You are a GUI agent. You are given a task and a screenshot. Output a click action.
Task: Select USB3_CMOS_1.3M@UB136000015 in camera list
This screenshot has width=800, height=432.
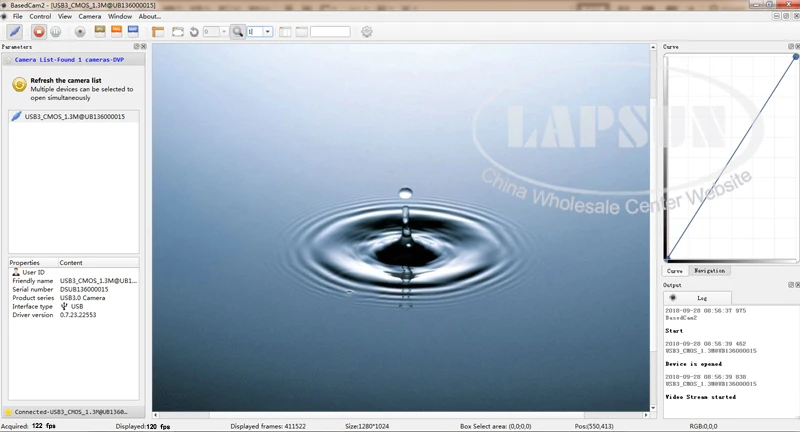tap(74, 116)
